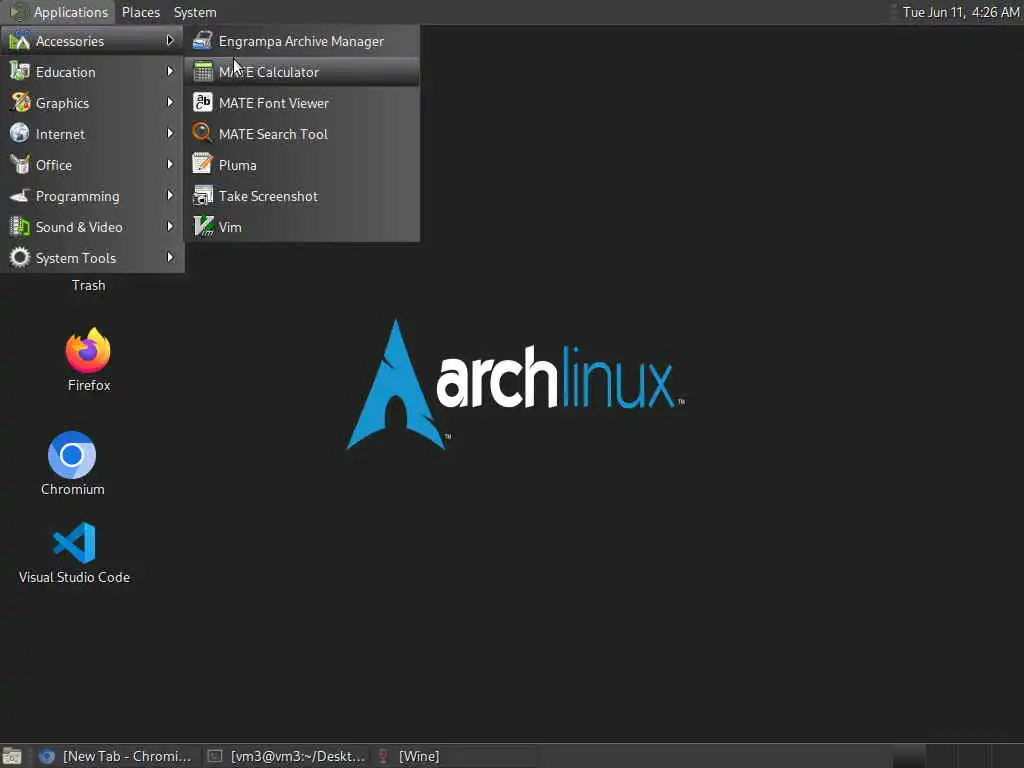Click the MATE Search Tool magnifier icon
Viewport: 1024px width, 768px height.
click(x=202, y=133)
